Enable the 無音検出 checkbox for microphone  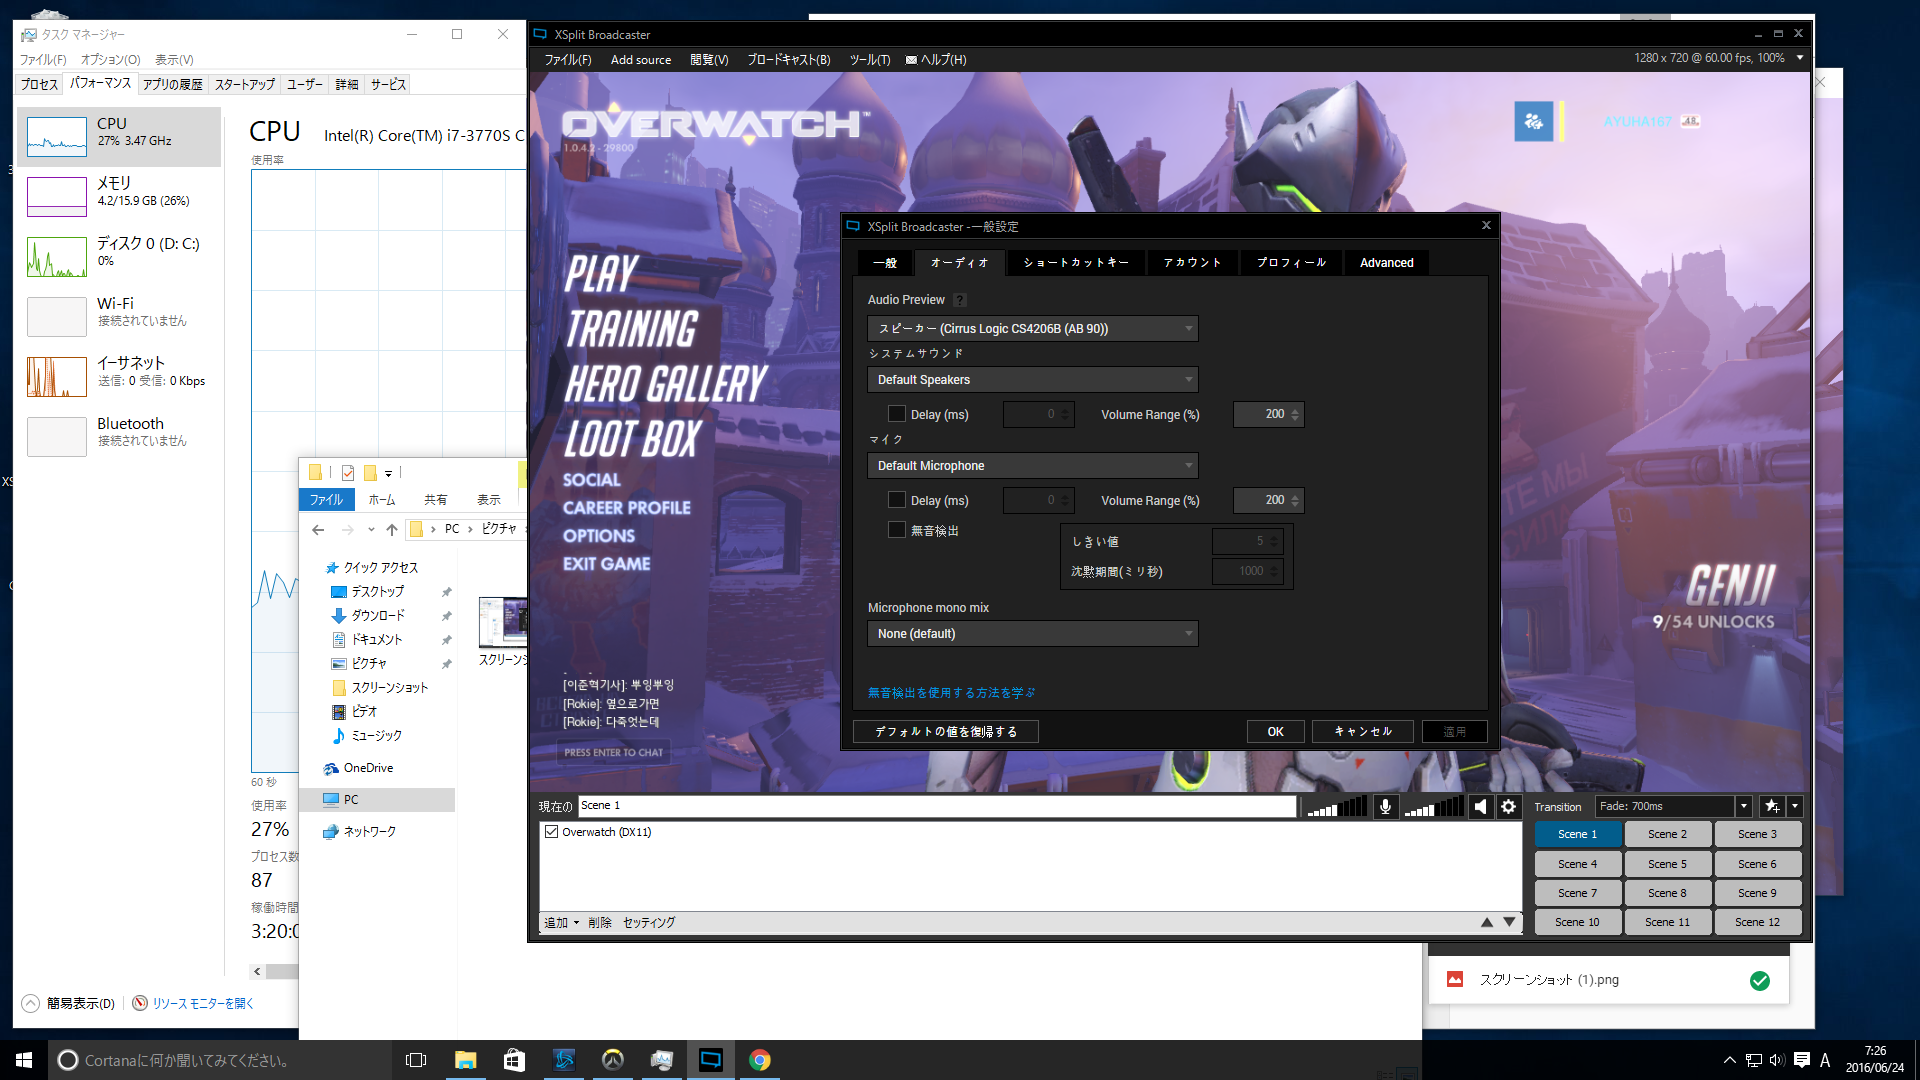coord(895,529)
